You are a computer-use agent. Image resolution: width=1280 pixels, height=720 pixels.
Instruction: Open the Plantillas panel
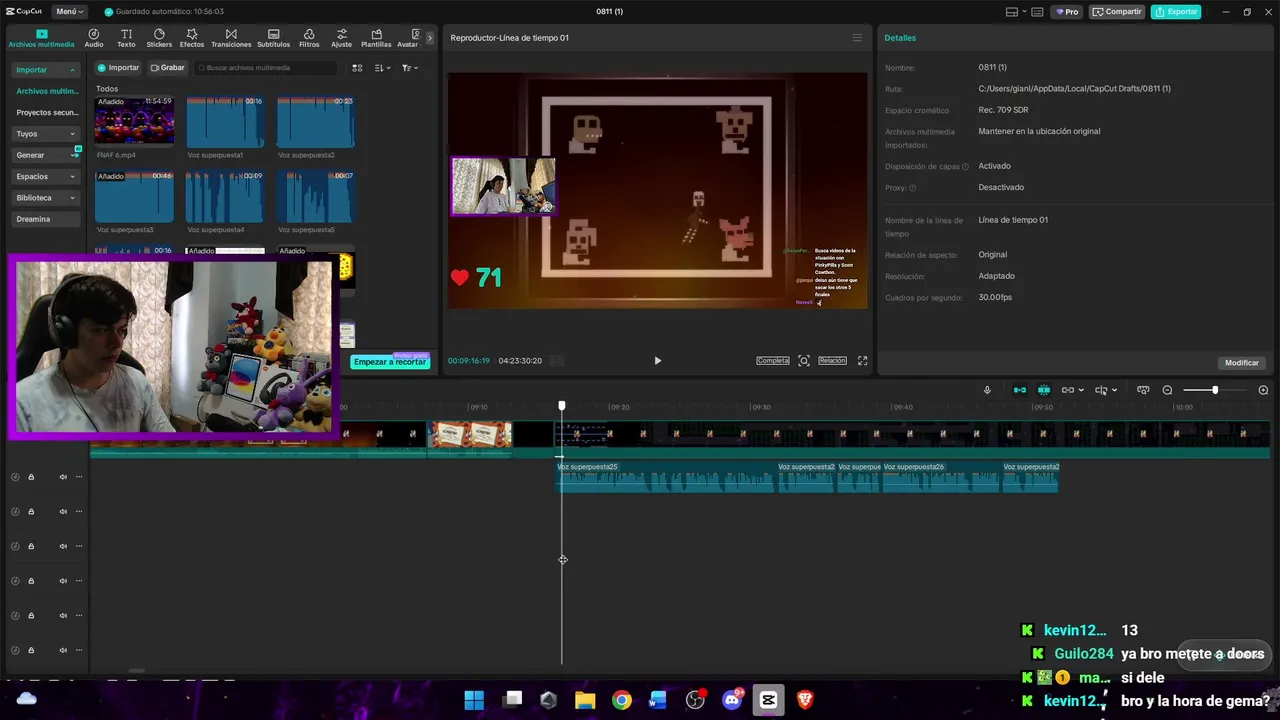pyautogui.click(x=376, y=38)
